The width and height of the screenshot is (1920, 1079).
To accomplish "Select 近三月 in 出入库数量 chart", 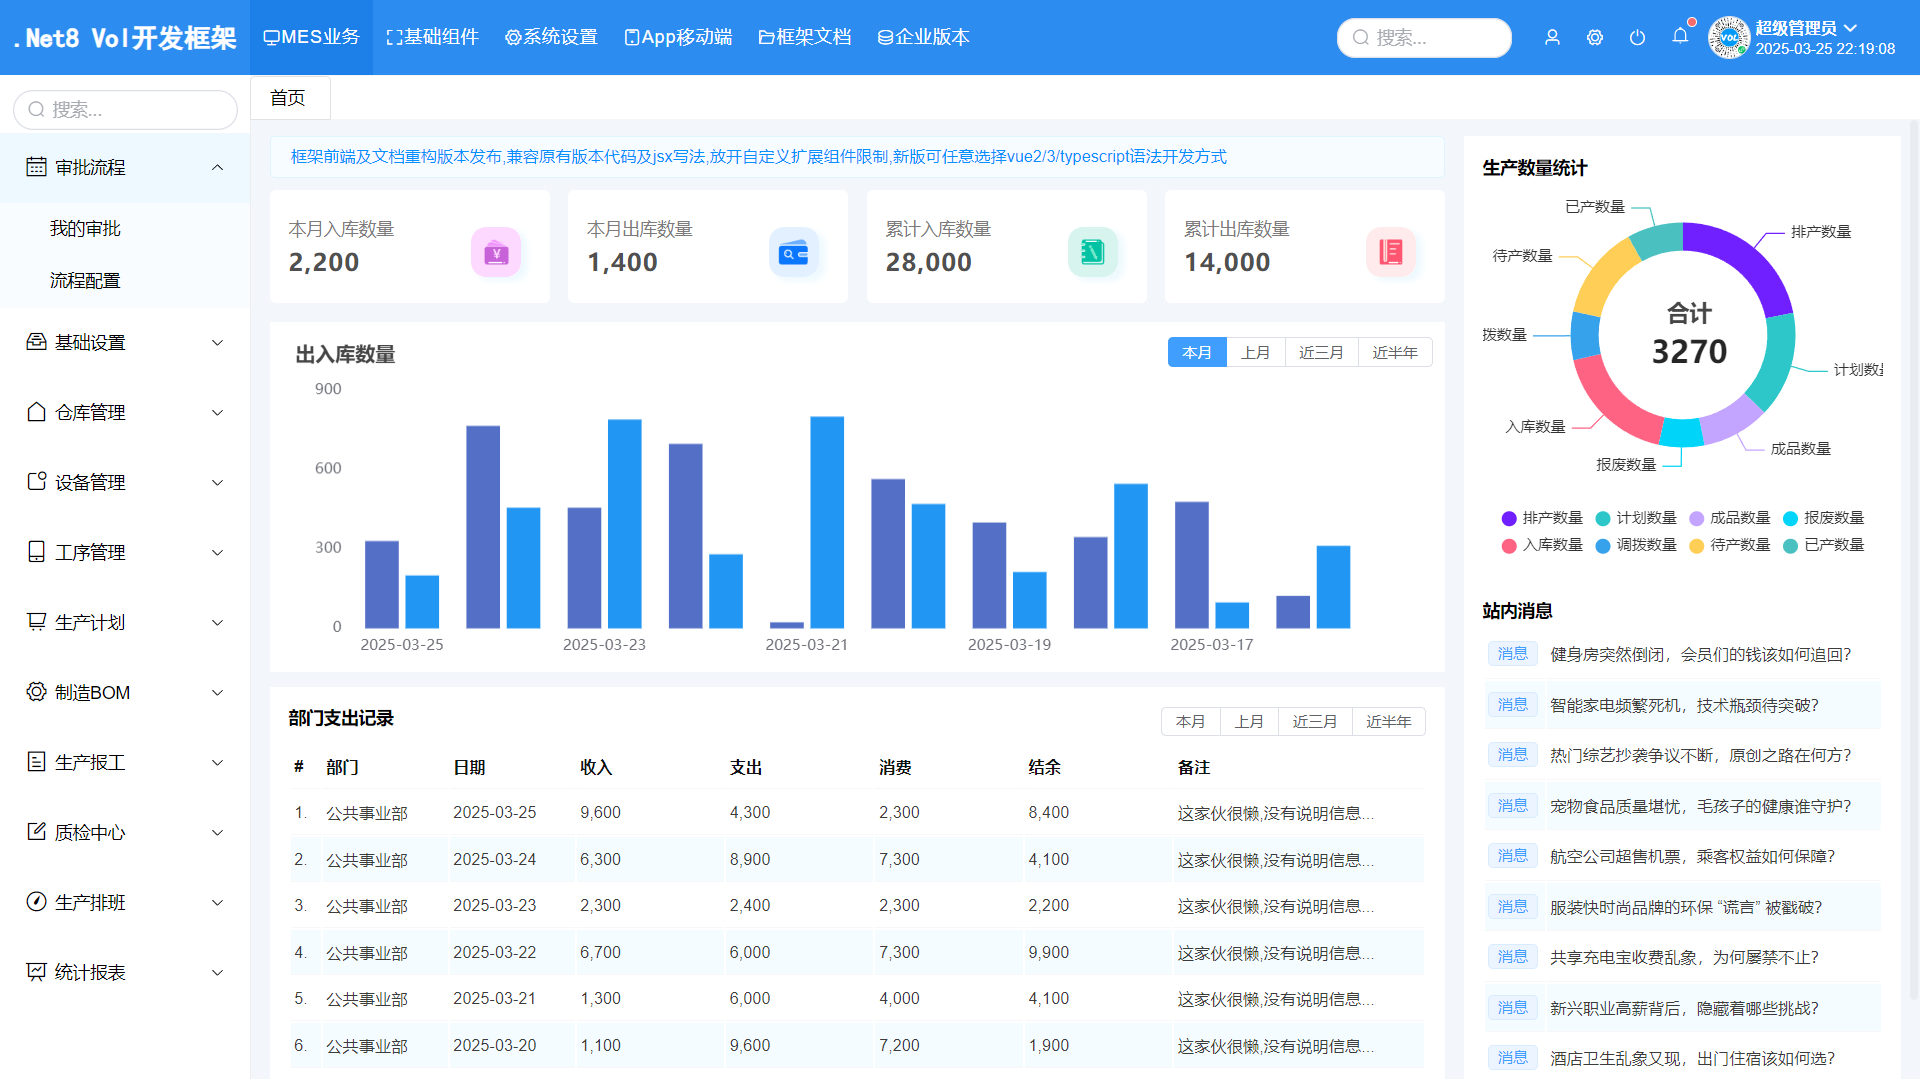I will 1321,353.
